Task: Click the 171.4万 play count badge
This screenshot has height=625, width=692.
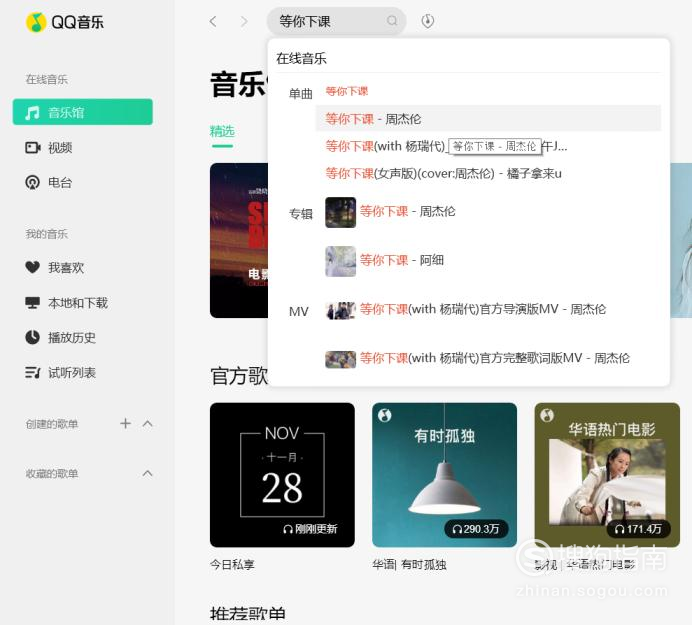Action: (x=639, y=529)
